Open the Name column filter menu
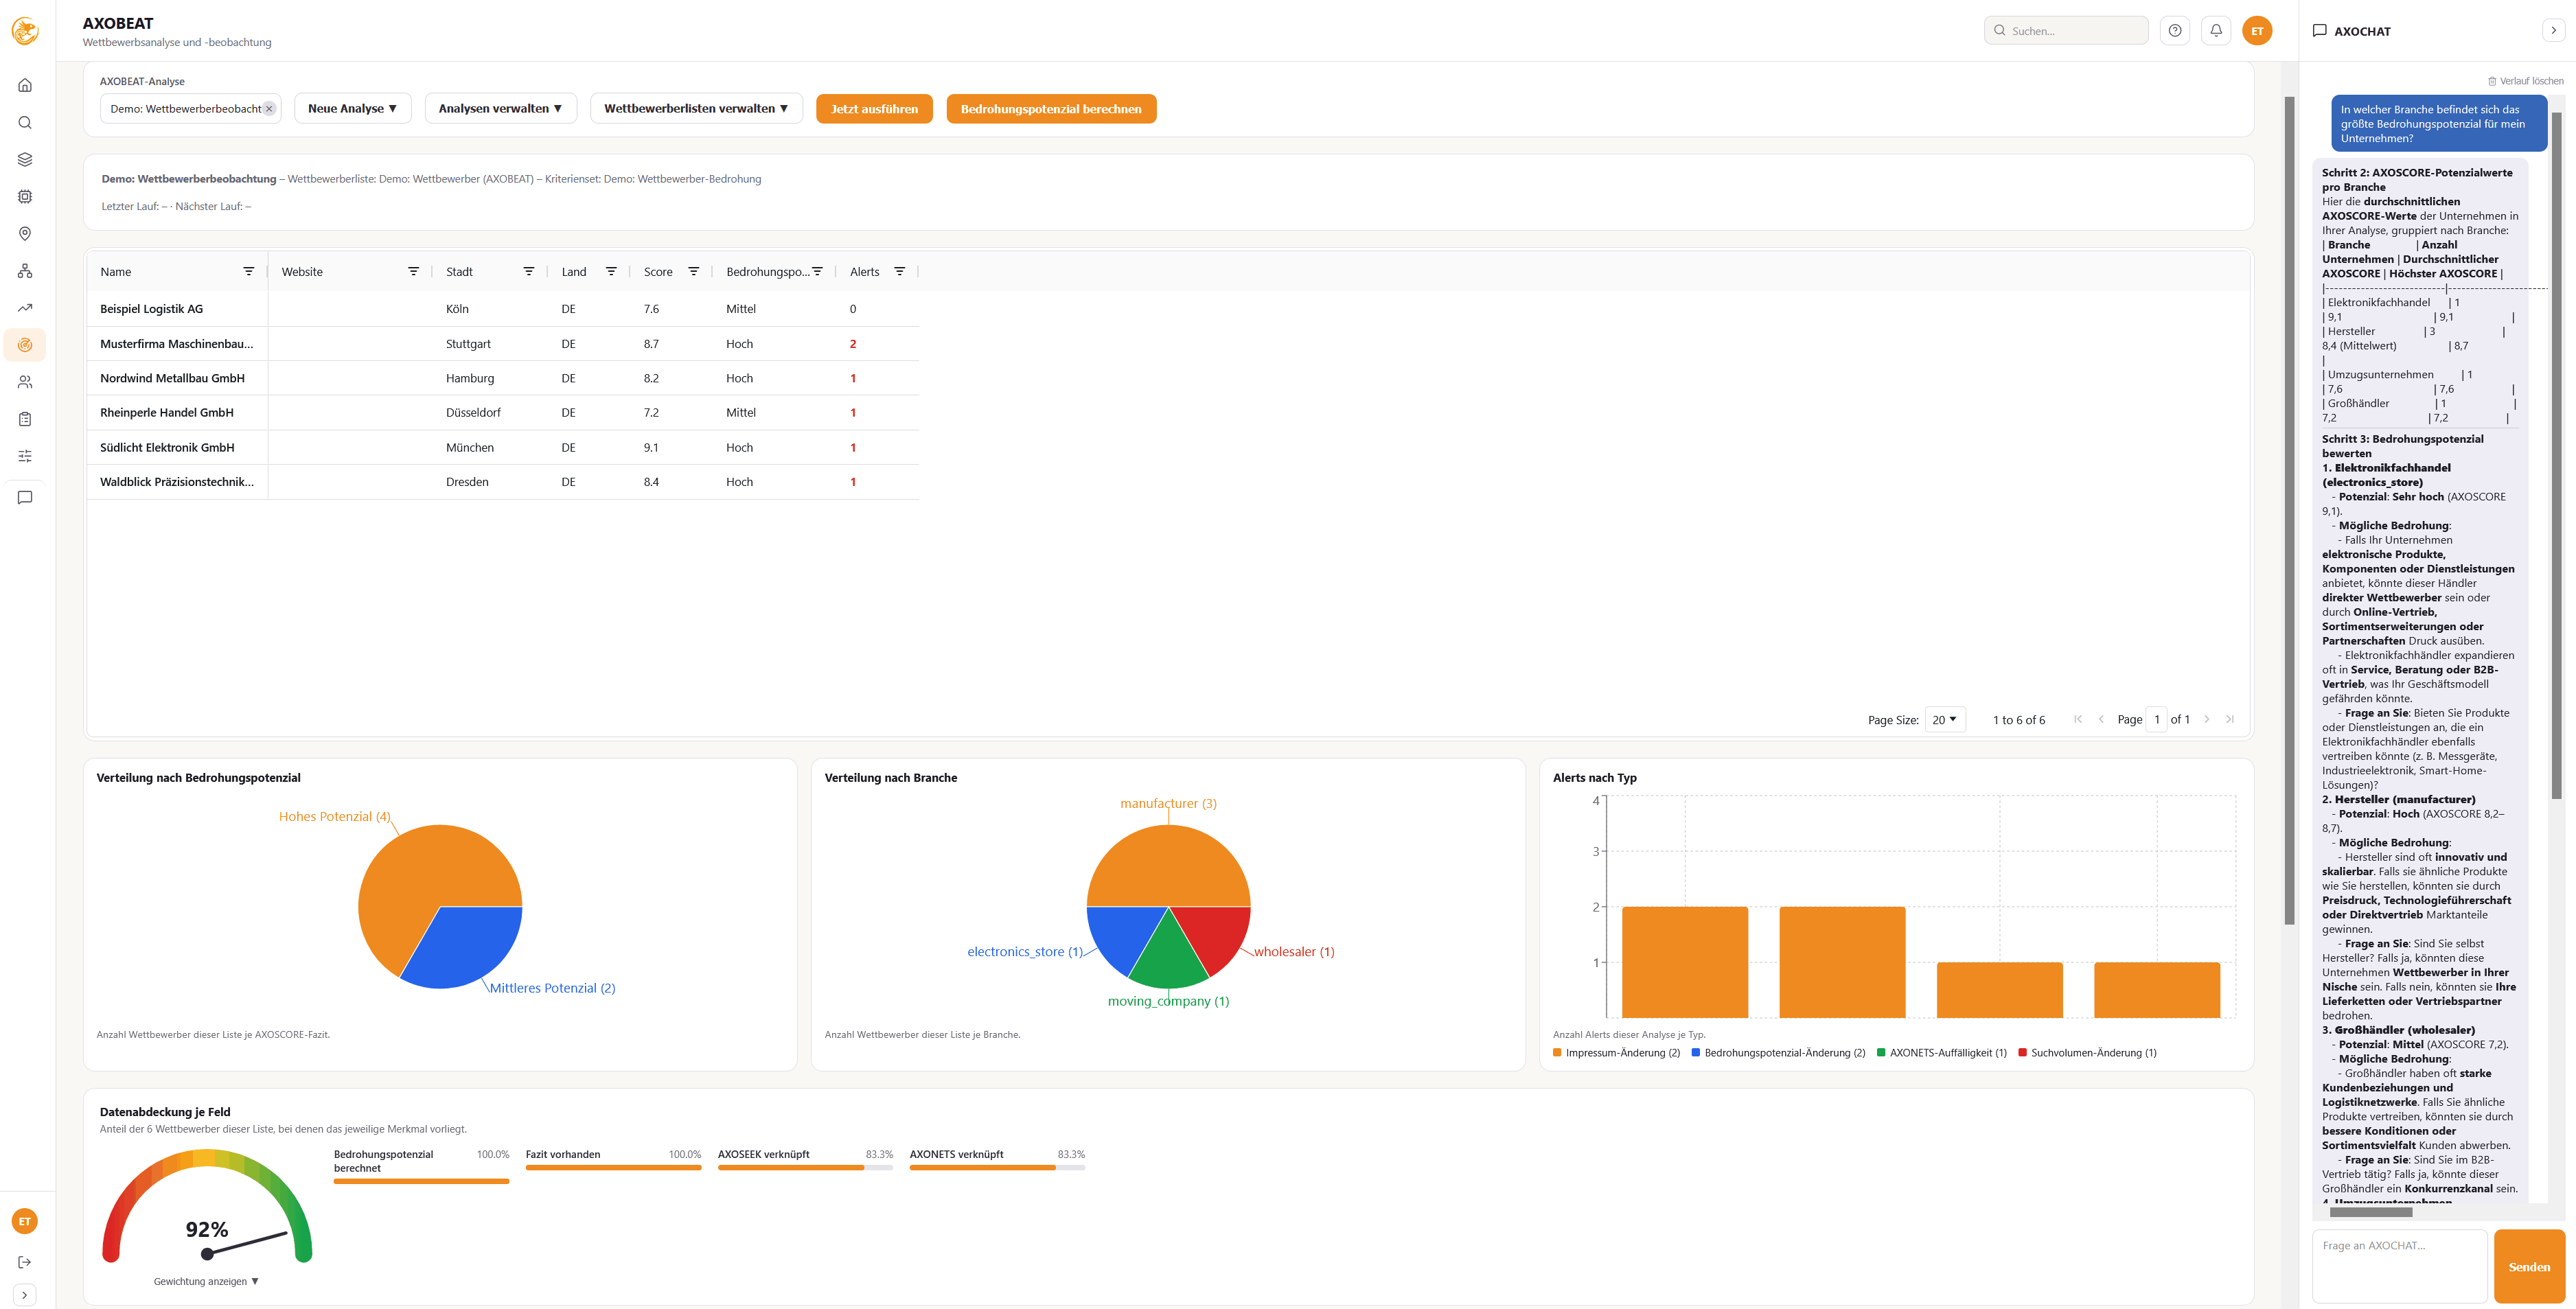Viewport: 2576px width, 1309px height. click(x=249, y=272)
